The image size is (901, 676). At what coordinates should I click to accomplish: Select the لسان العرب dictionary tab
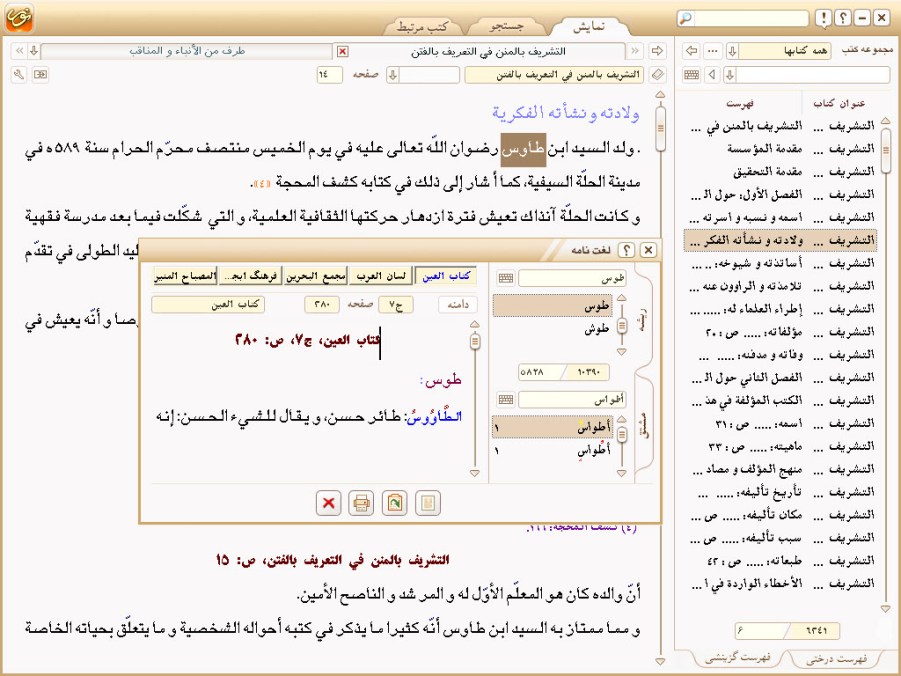pyautogui.click(x=380, y=276)
